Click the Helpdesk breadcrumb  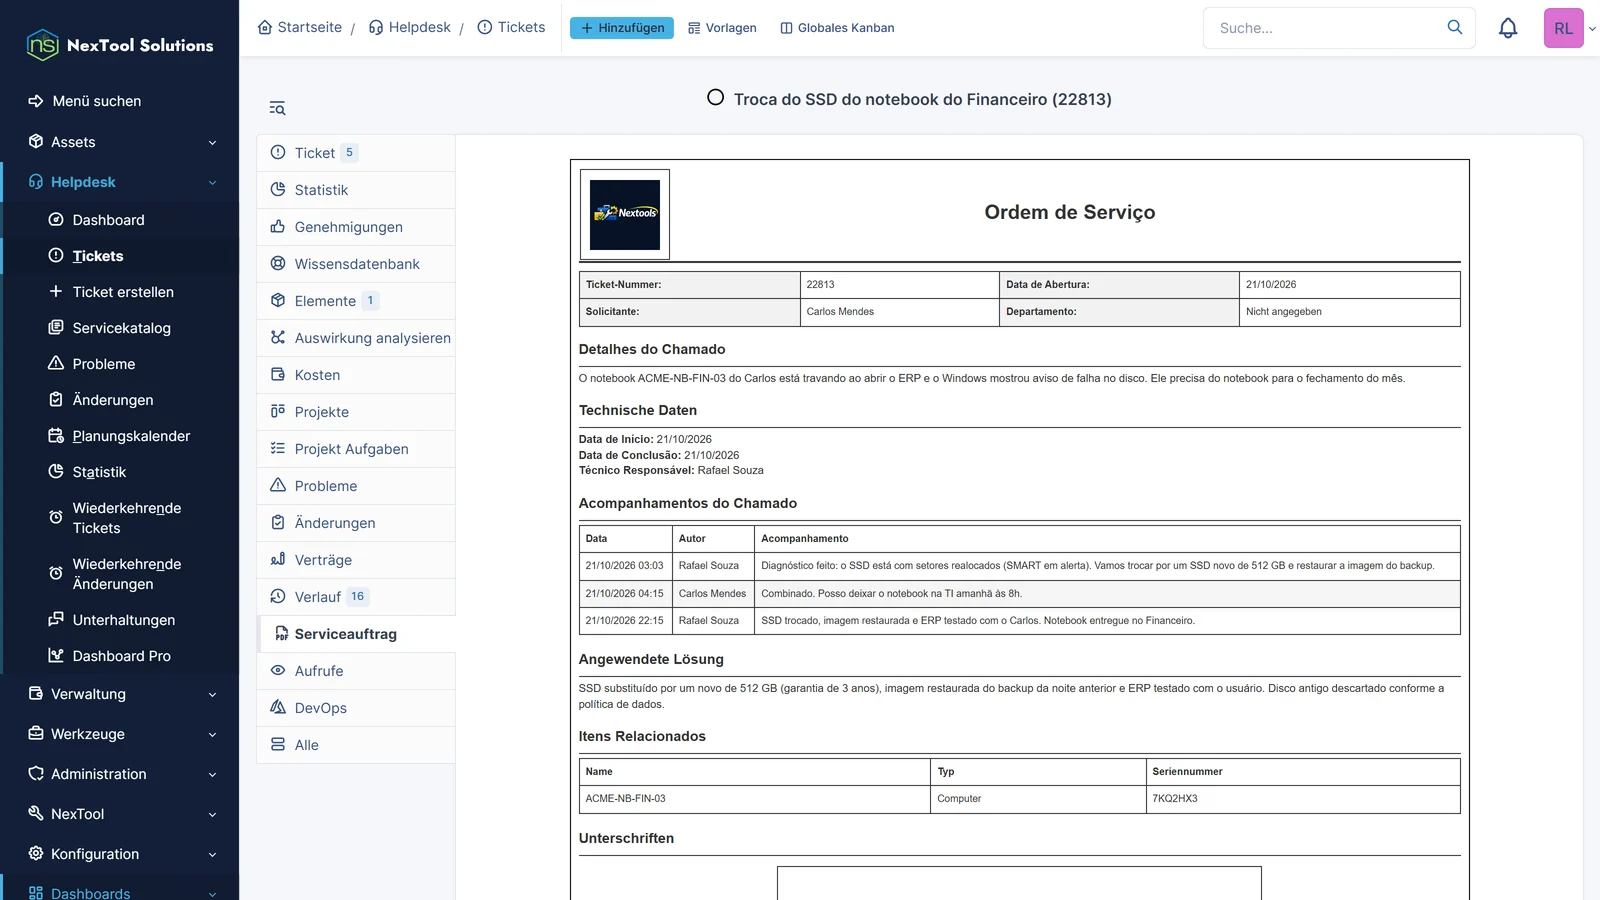tap(410, 27)
